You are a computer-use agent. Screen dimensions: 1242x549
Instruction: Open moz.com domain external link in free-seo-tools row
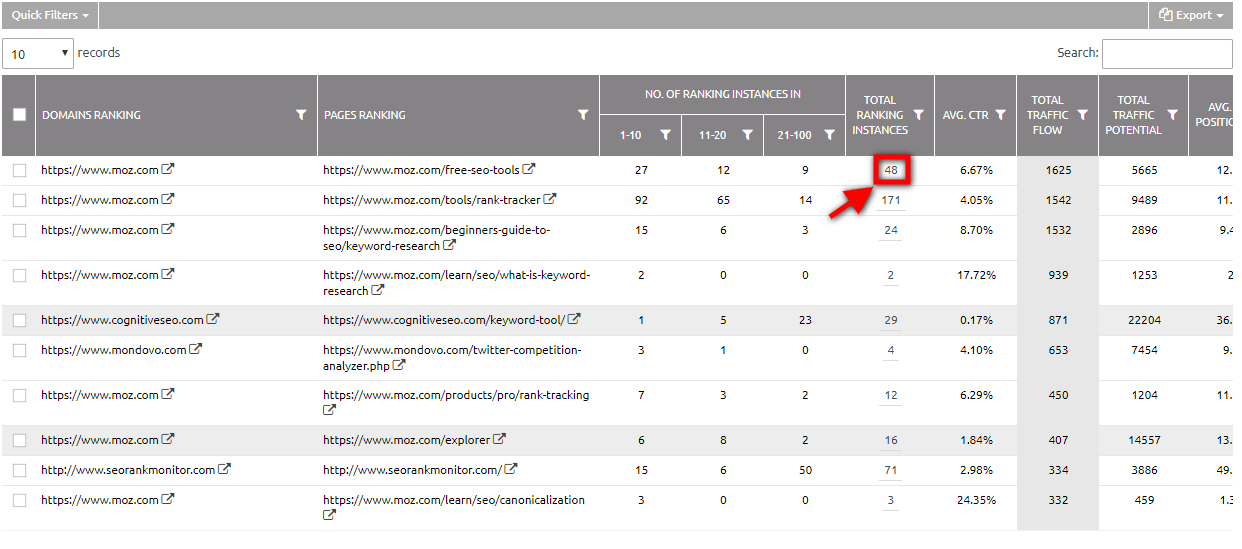[x=168, y=170]
